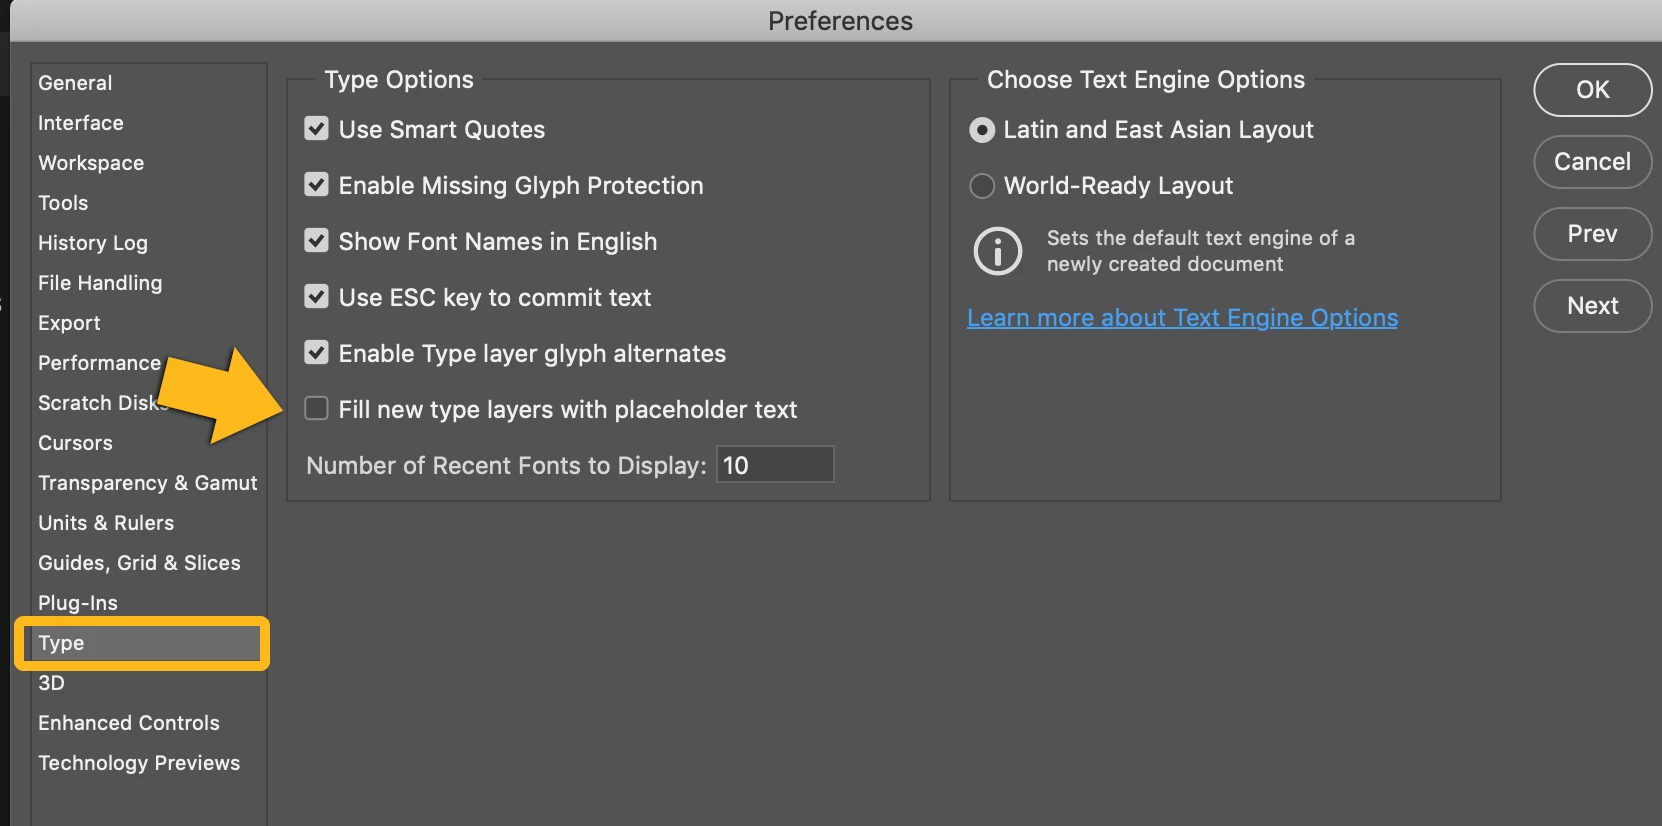The width and height of the screenshot is (1662, 826).
Task: Toggle Show Font Names in English
Action: click(317, 241)
